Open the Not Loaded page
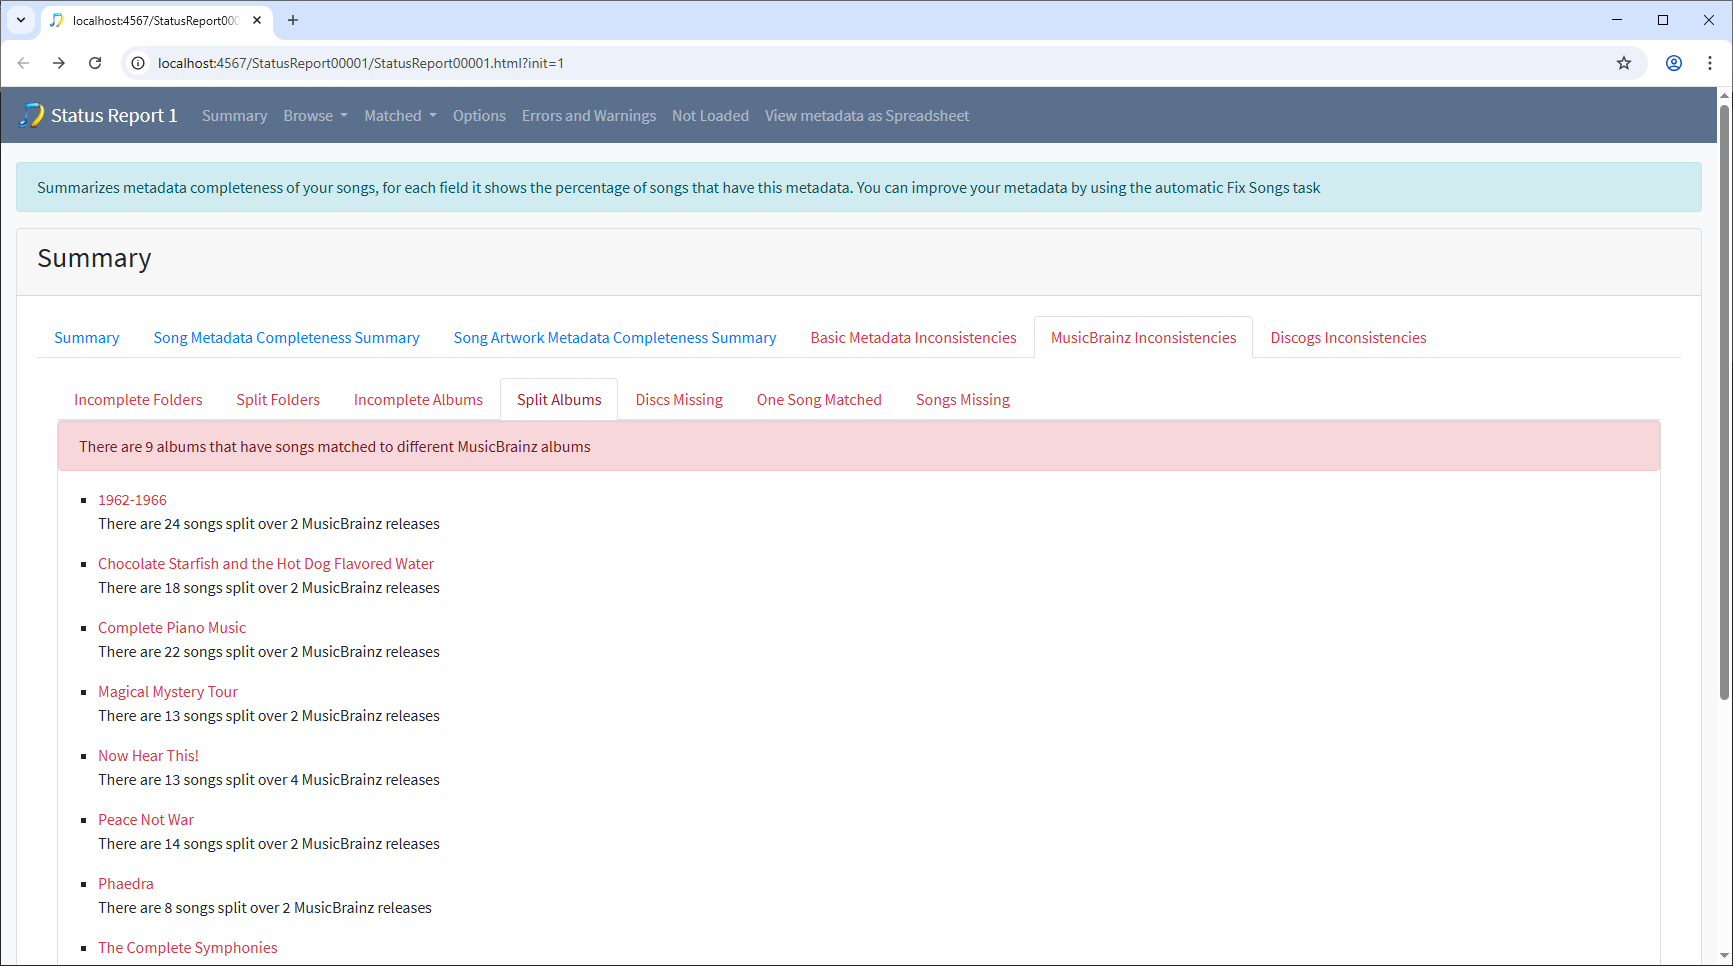 point(710,116)
